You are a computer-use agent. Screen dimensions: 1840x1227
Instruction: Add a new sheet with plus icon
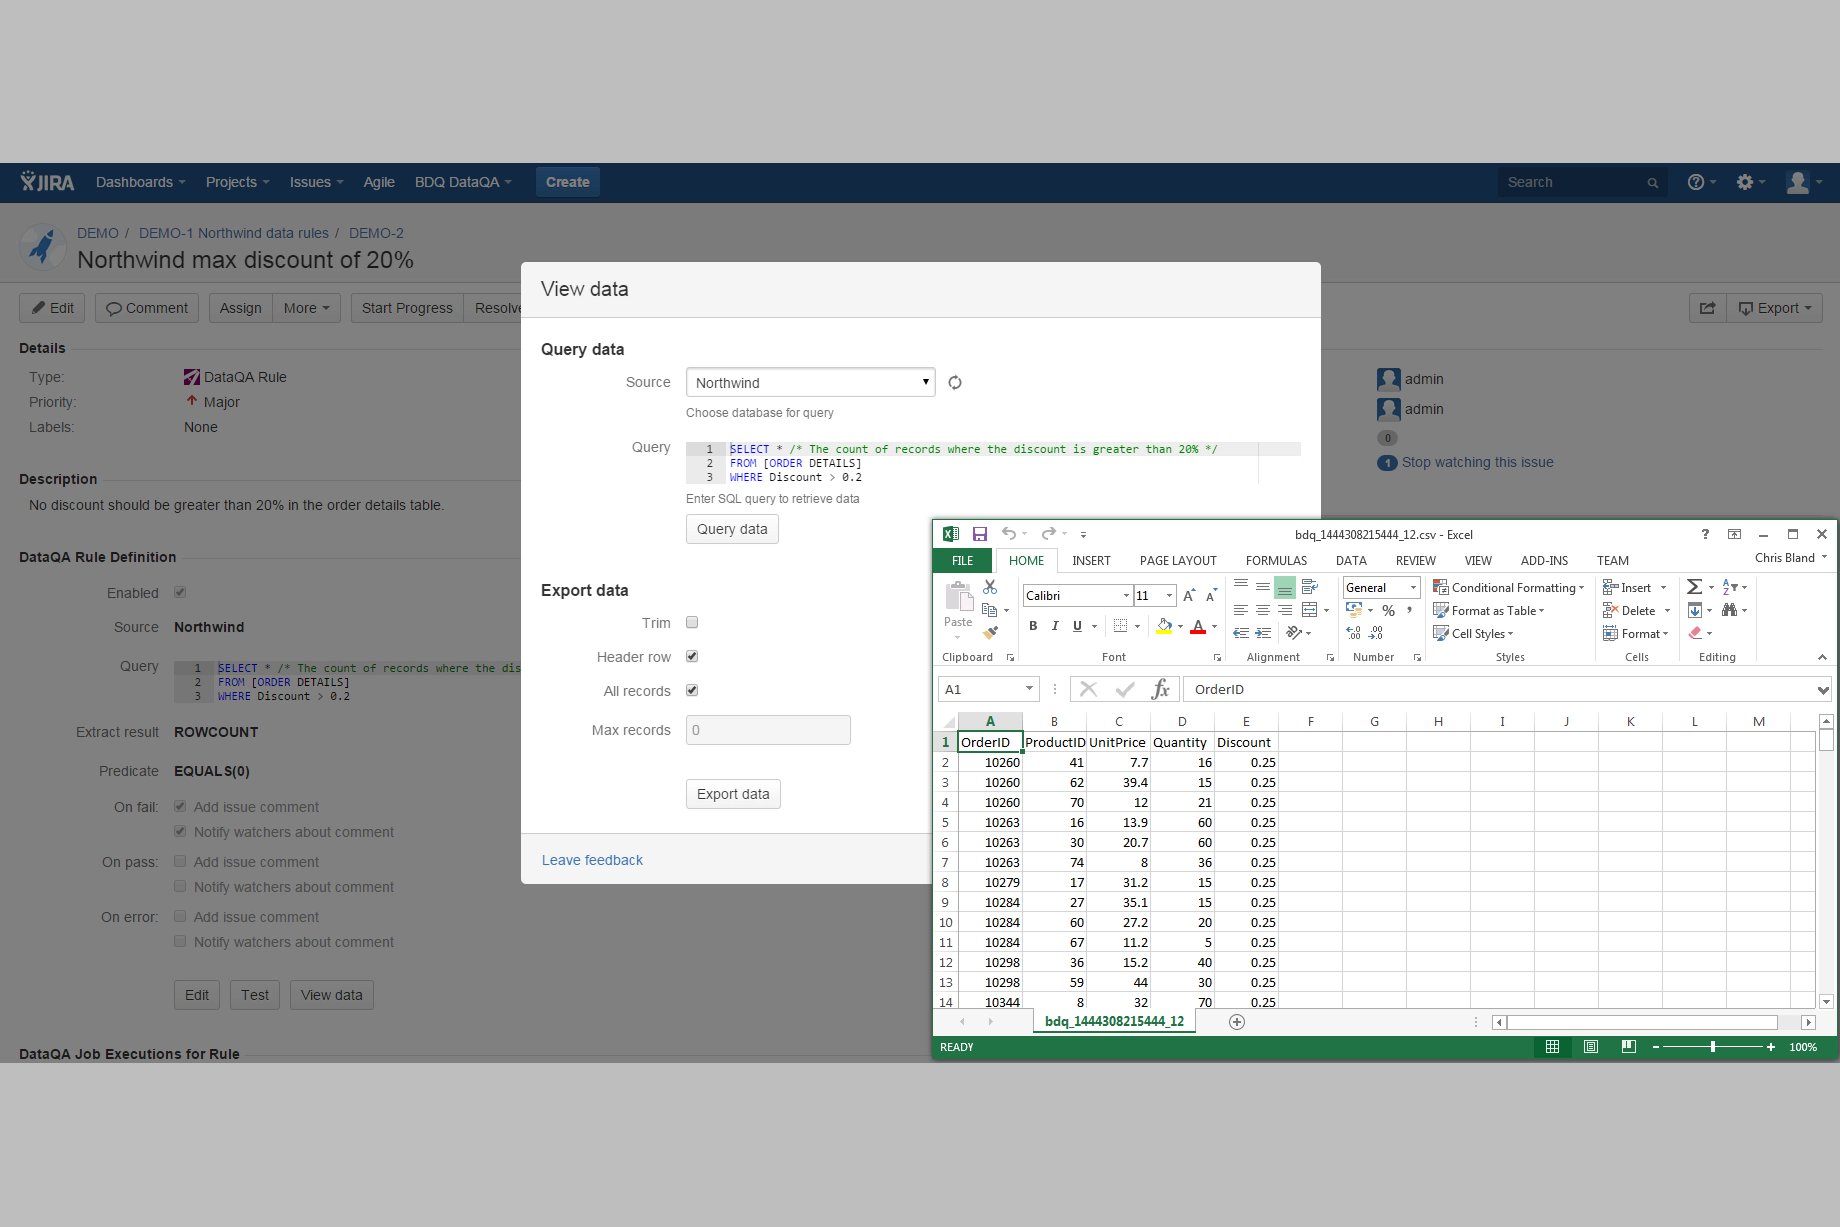(x=1237, y=1021)
